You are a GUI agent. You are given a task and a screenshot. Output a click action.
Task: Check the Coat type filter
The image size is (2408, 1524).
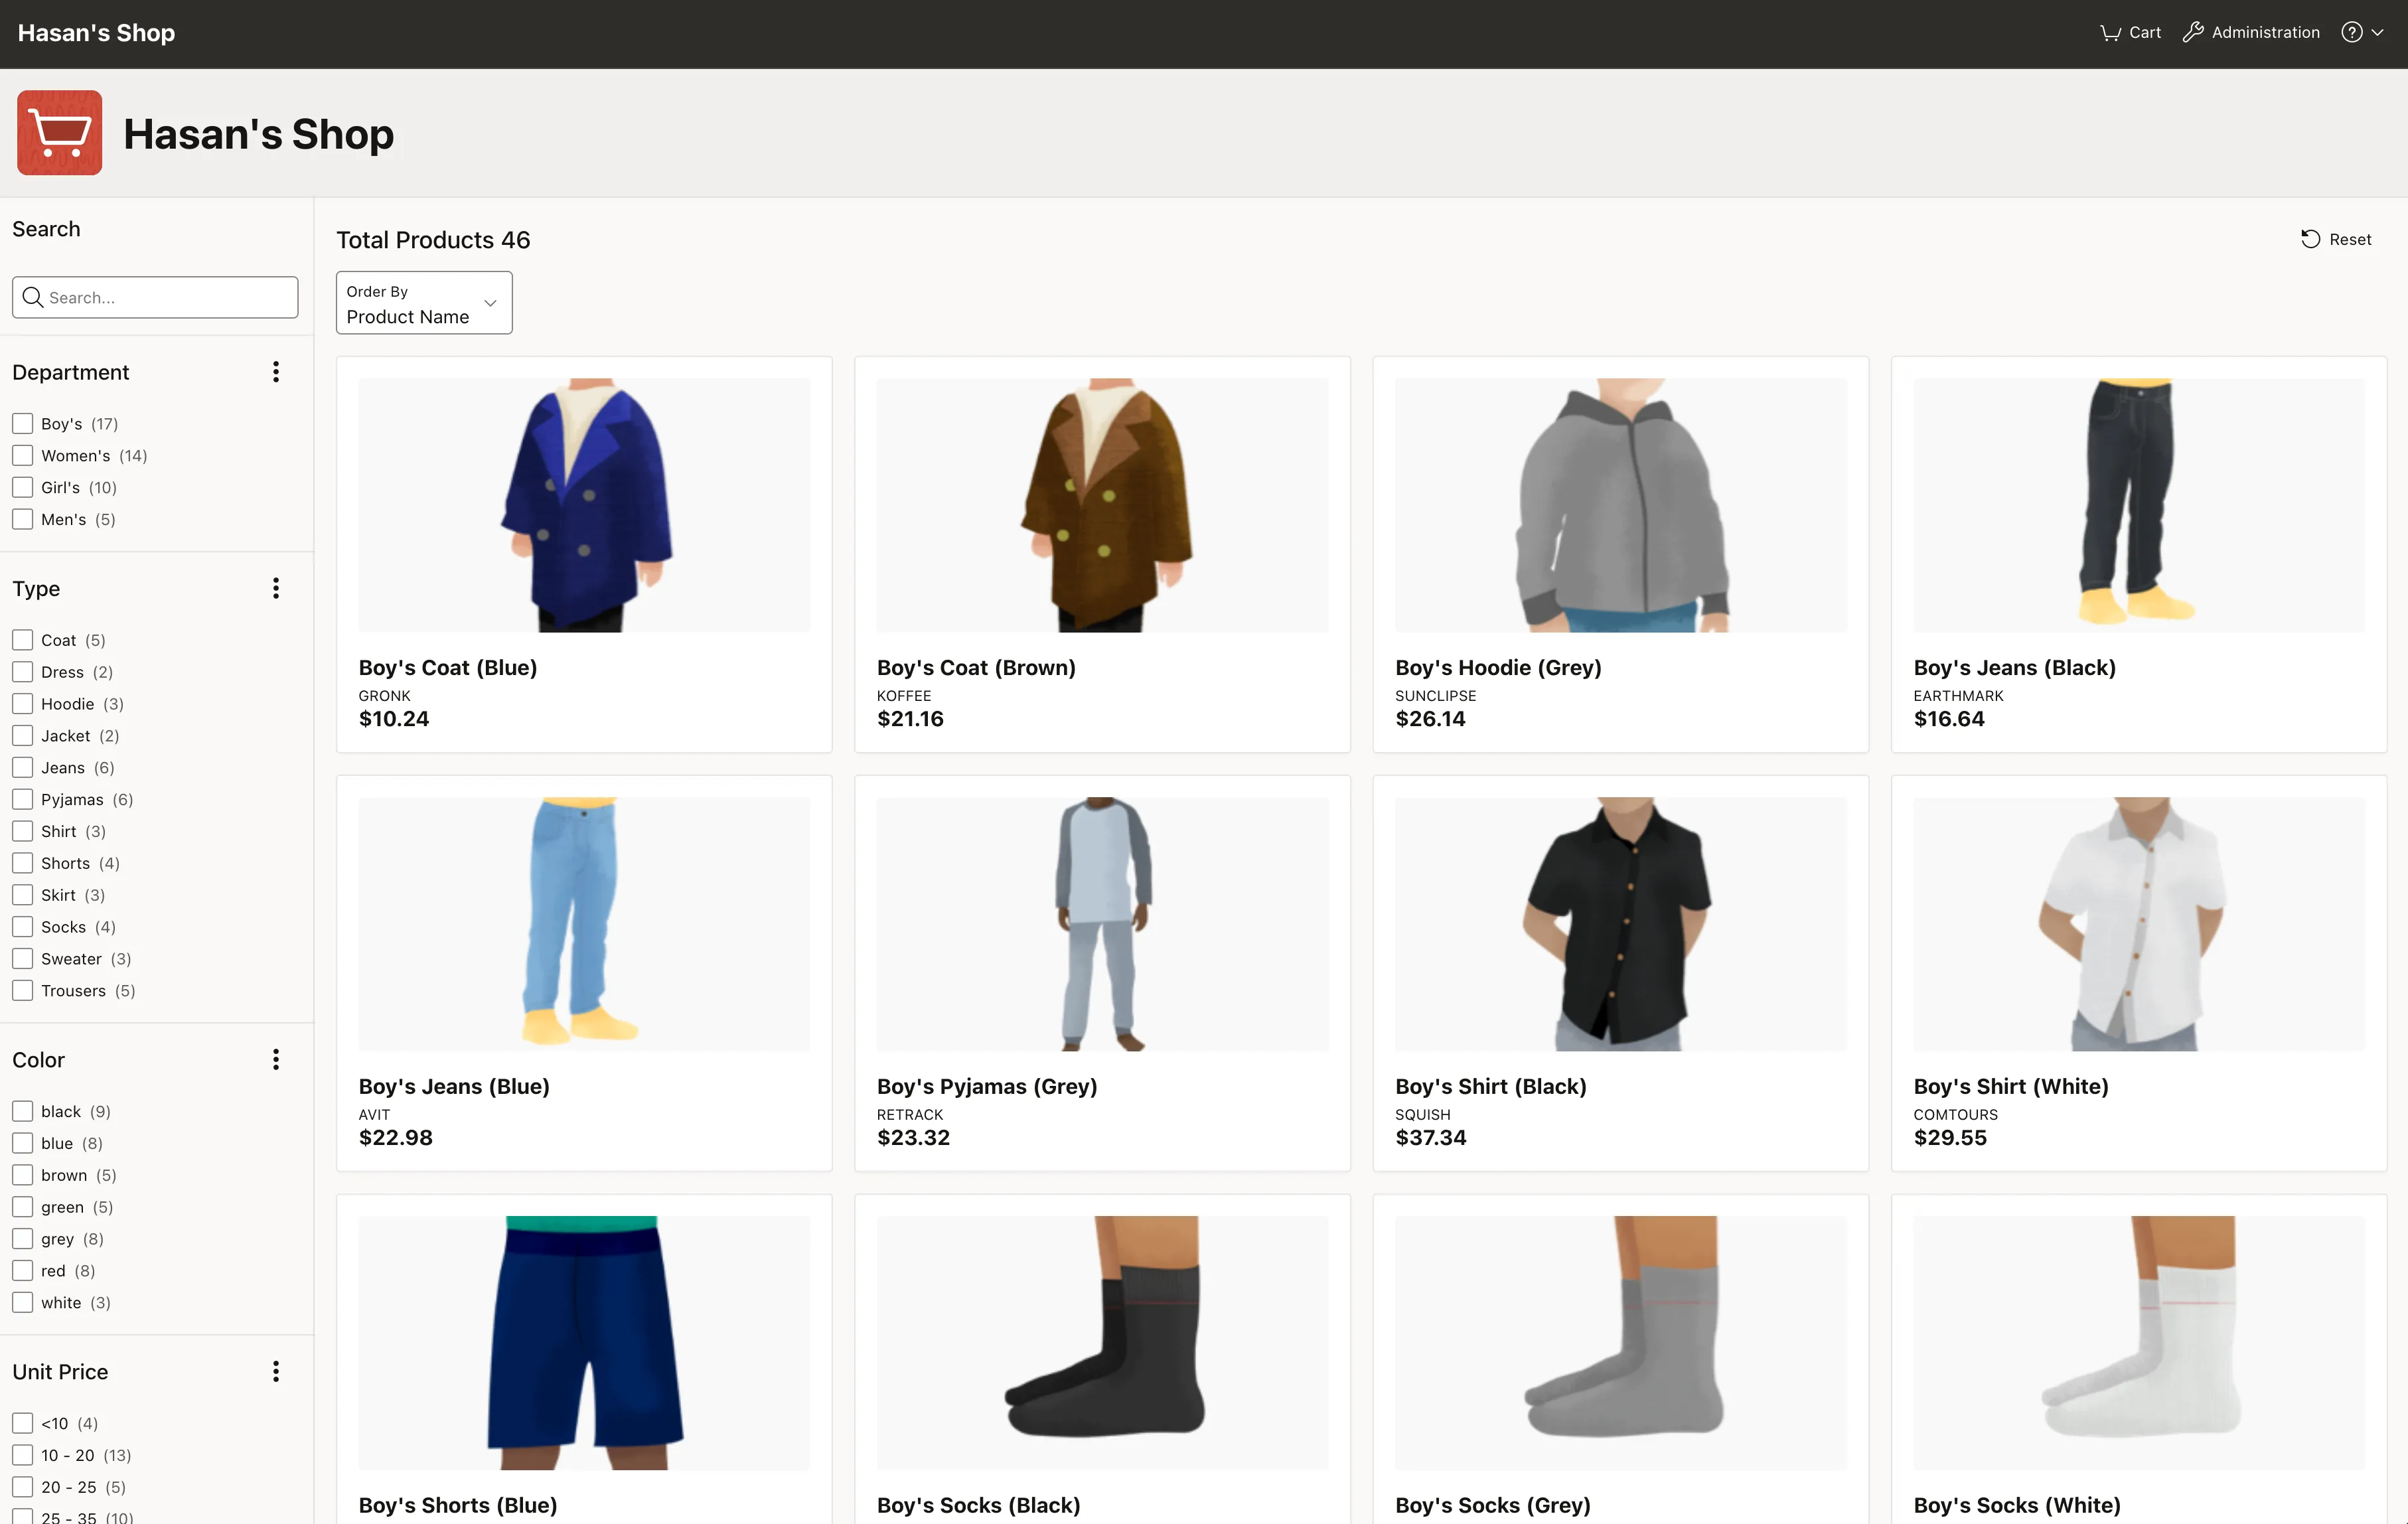(x=23, y=640)
